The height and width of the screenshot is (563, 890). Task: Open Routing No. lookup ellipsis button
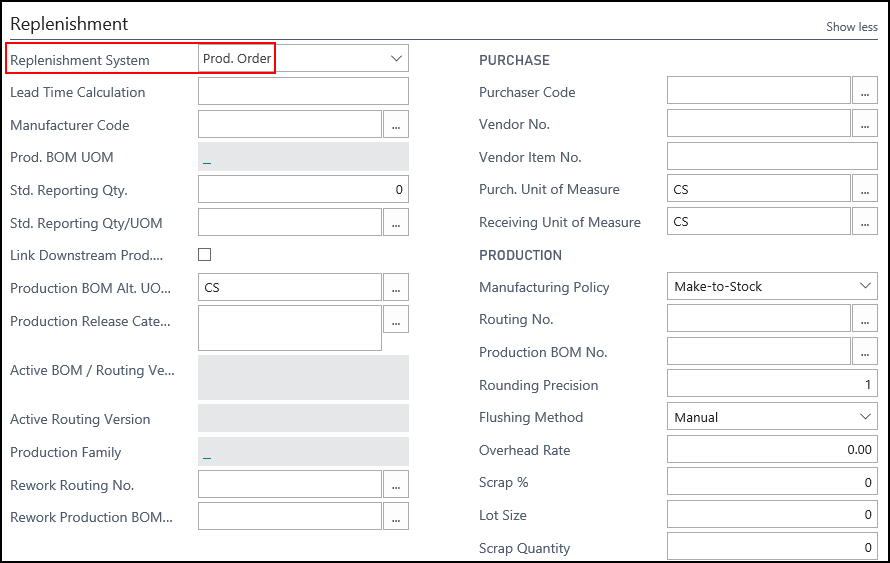pyautogui.click(x=865, y=319)
